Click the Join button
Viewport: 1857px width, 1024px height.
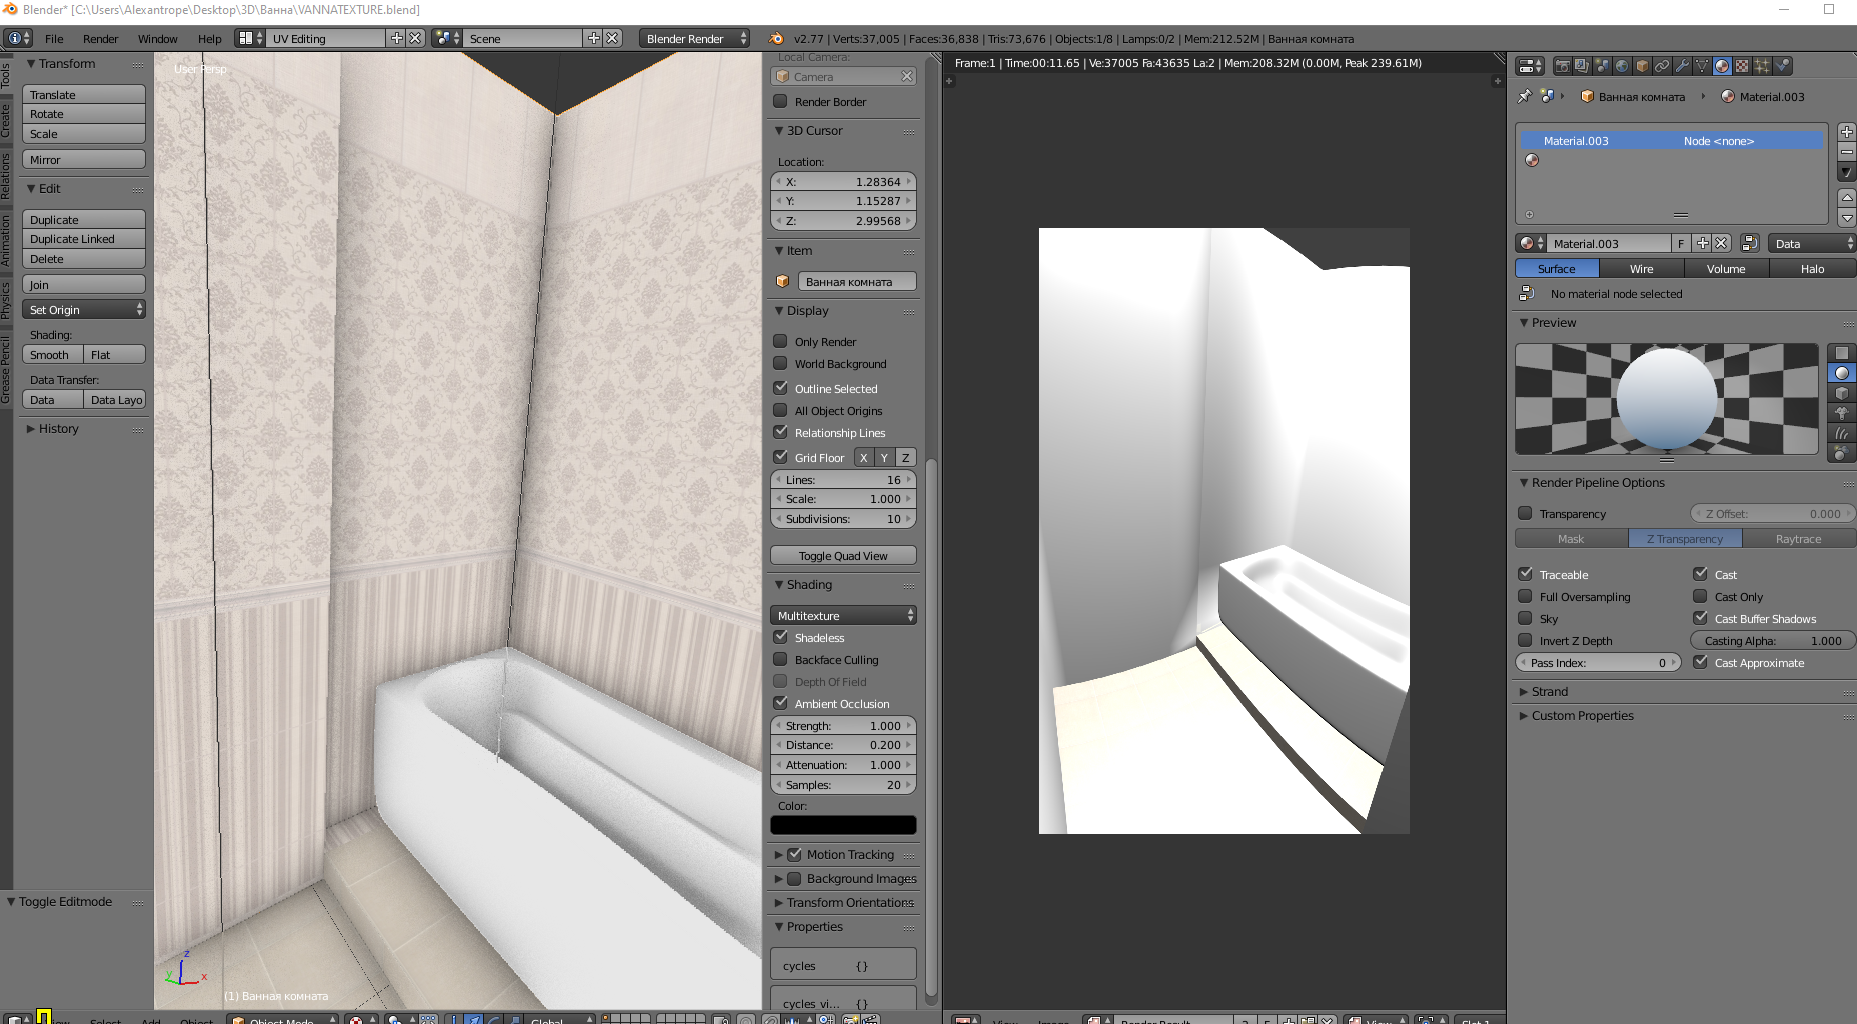(x=84, y=285)
